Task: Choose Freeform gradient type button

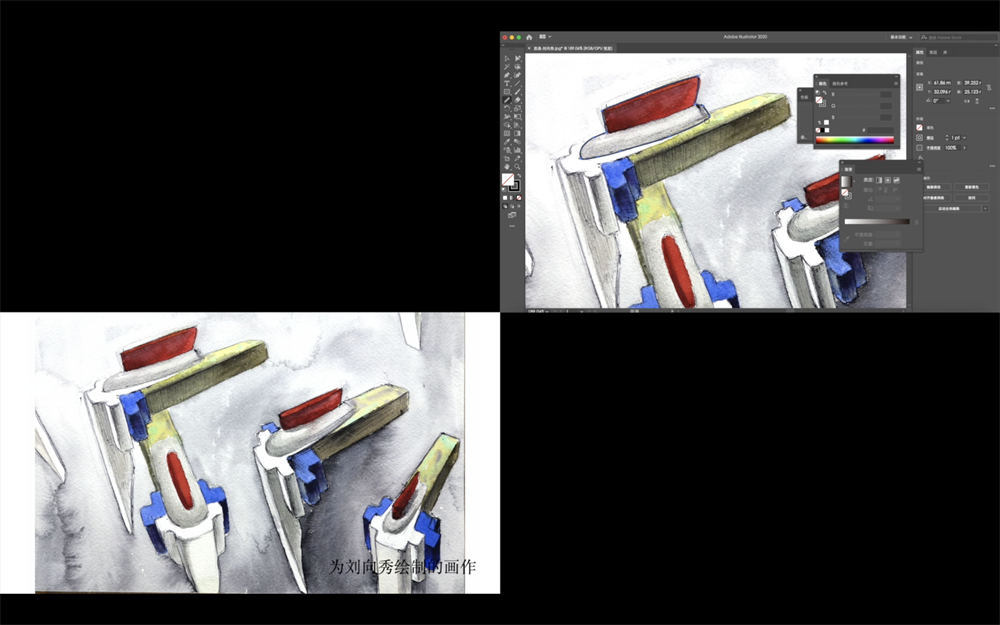Action: tap(896, 180)
